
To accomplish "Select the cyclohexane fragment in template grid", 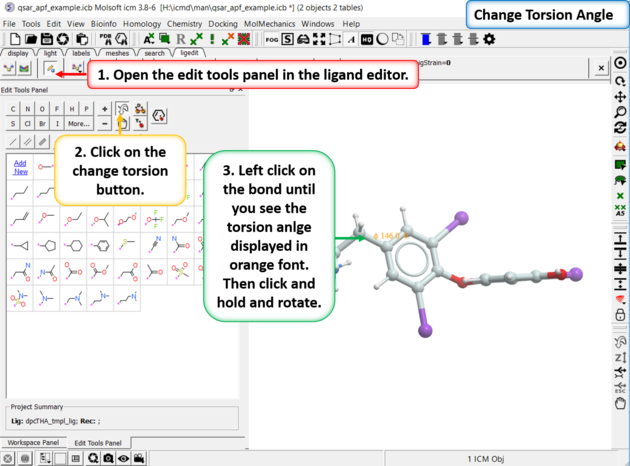I will click(x=73, y=245).
